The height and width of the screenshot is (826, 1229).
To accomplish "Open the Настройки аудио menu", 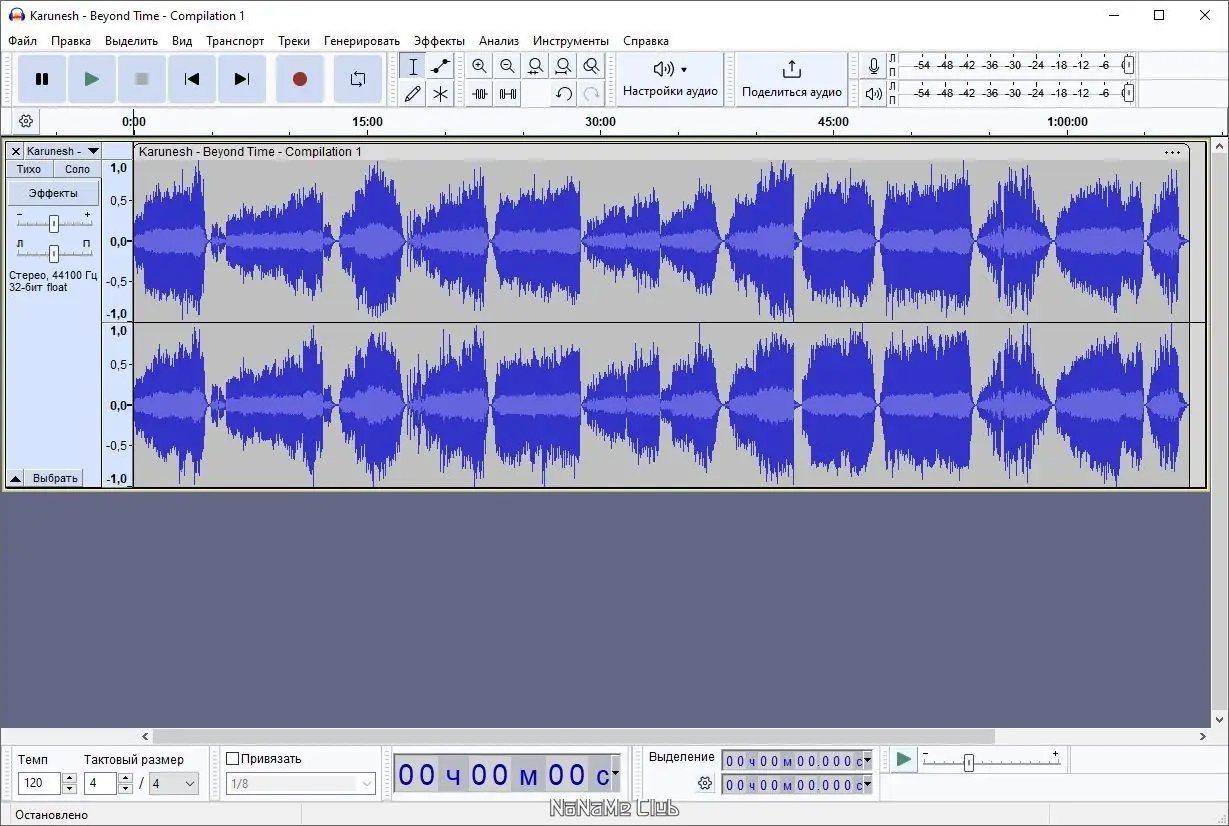I will point(670,79).
